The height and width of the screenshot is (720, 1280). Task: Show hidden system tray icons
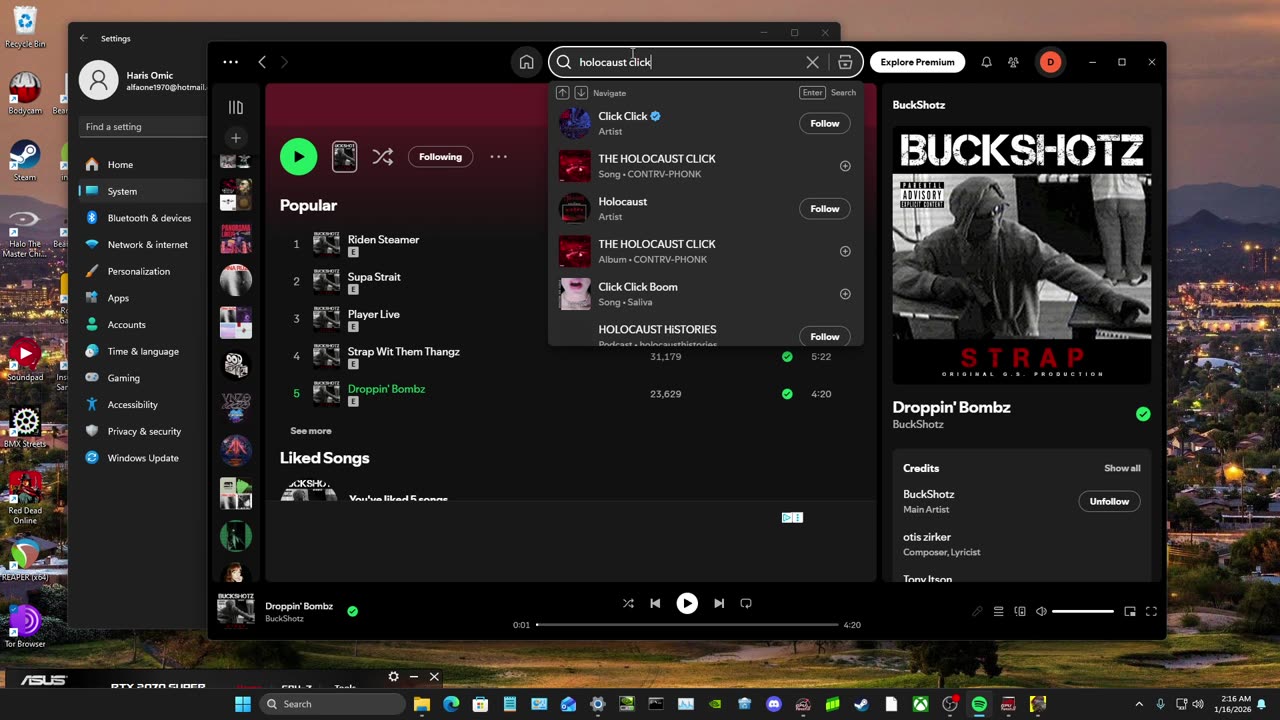point(1139,704)
